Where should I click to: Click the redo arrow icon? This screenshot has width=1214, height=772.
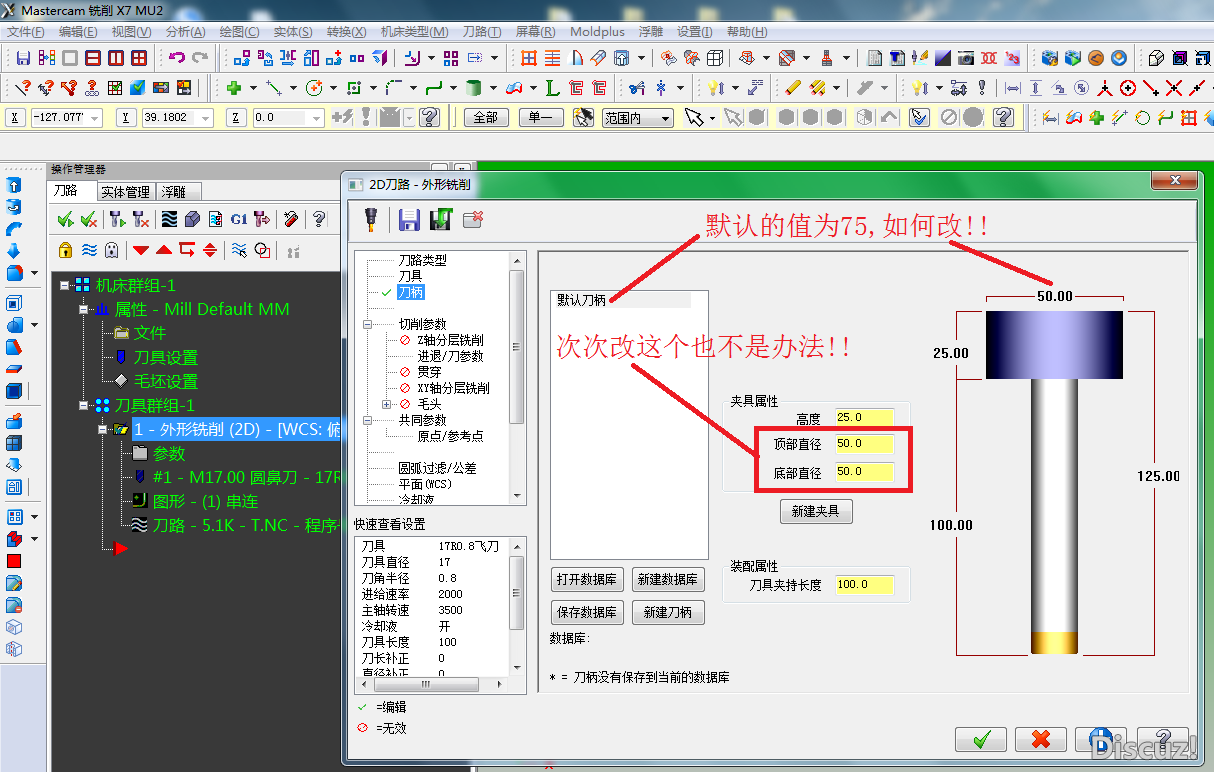pos(200,58)
